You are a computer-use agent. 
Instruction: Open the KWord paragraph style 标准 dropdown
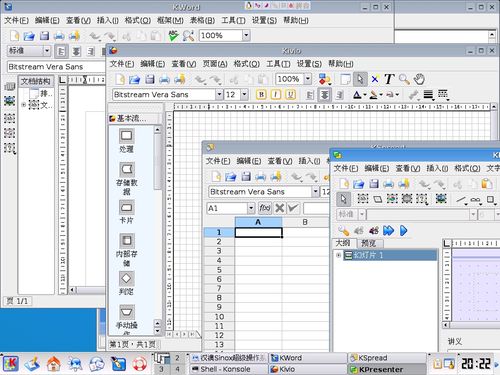click(x=47, y=51)
